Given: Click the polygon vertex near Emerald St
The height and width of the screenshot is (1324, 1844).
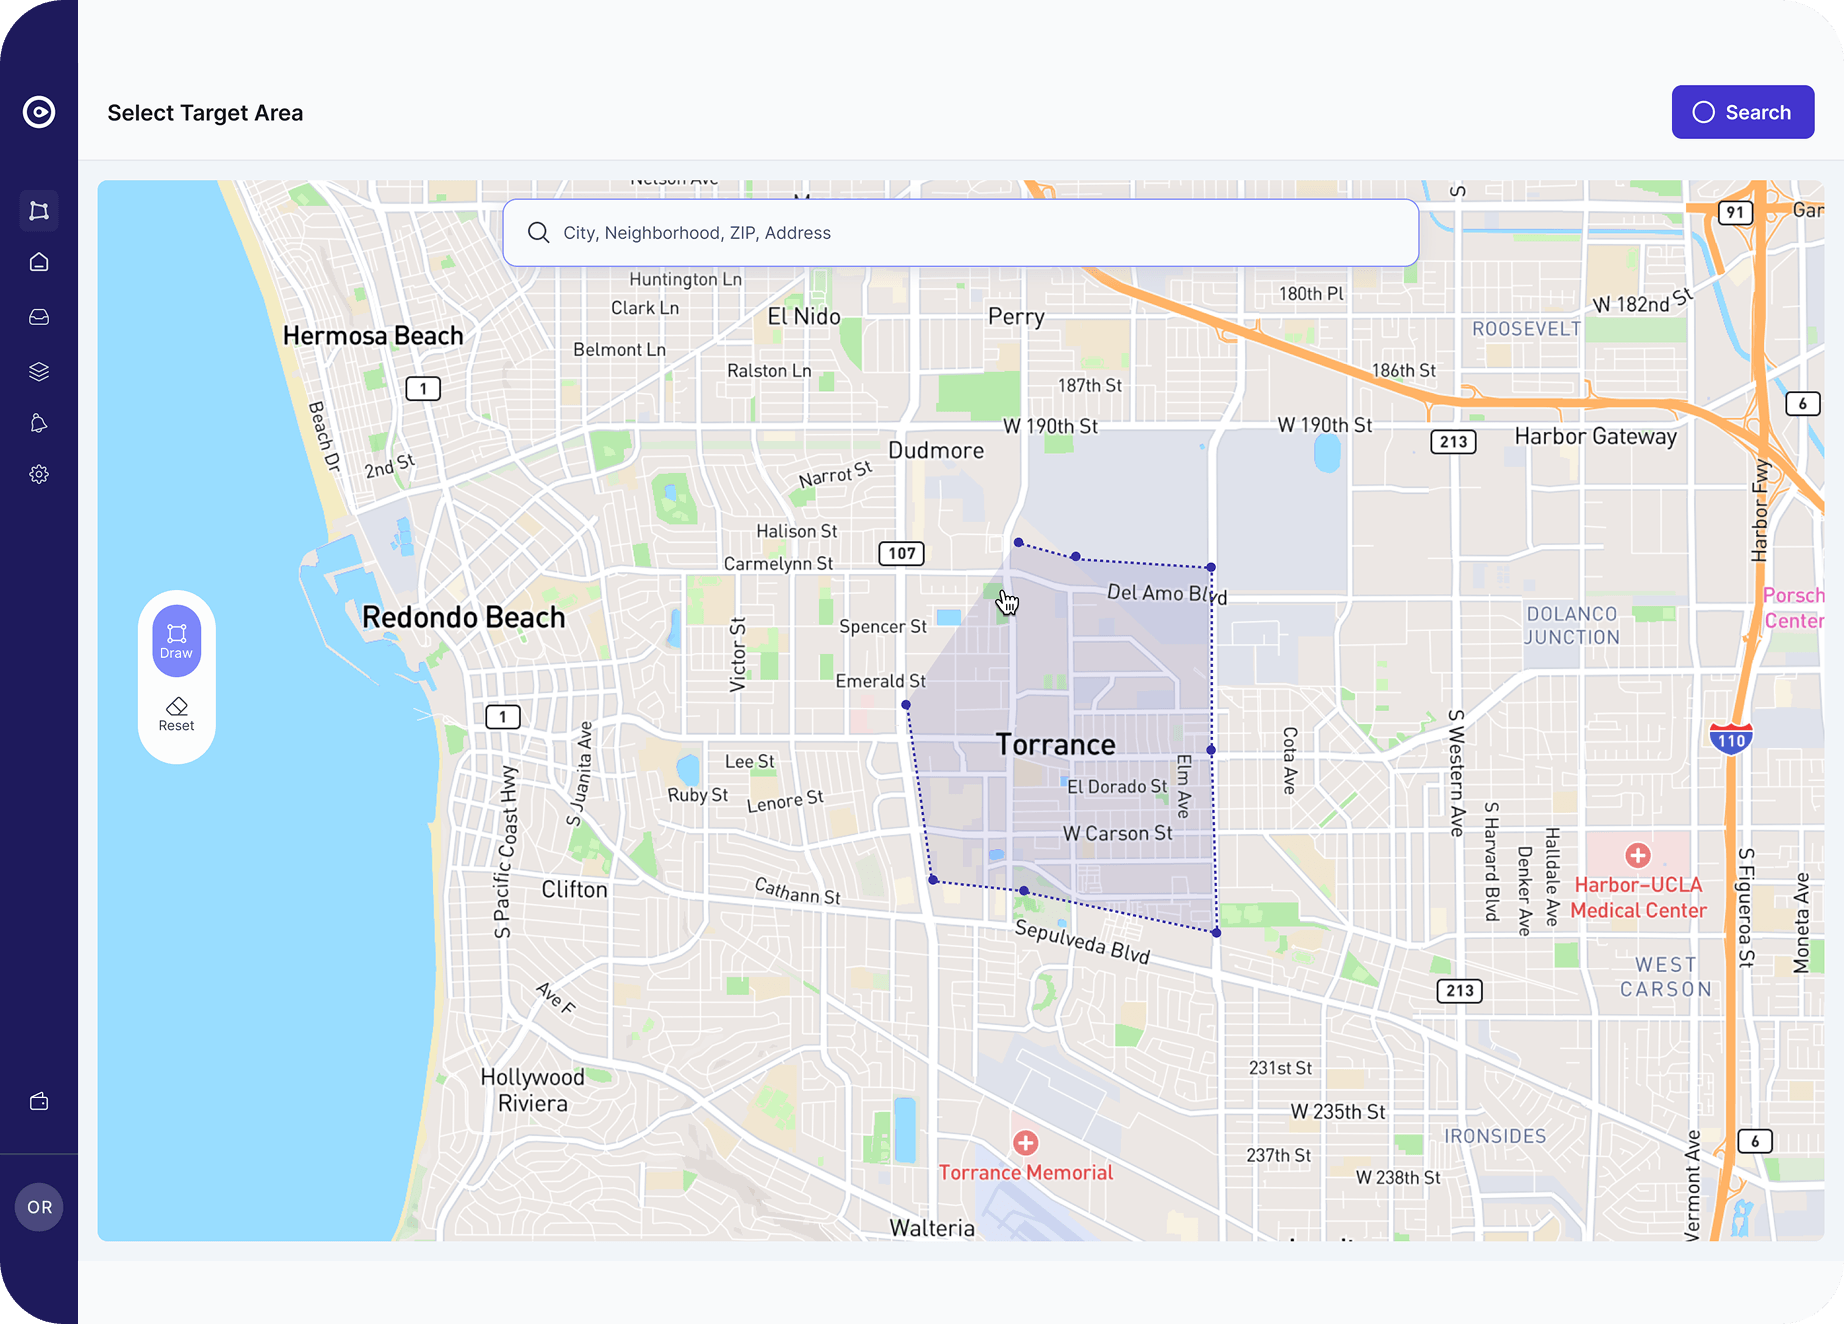Looking at the screenshot, I should 906,705.
